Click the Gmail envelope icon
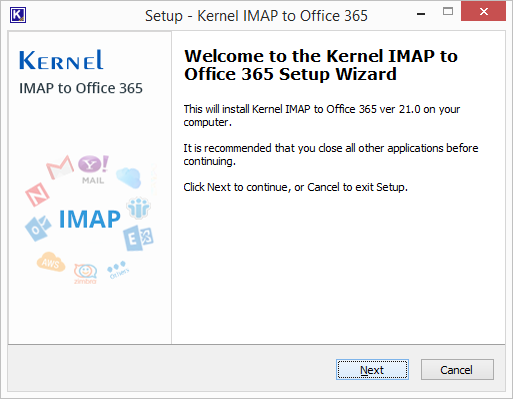 (x=60, y=167)
